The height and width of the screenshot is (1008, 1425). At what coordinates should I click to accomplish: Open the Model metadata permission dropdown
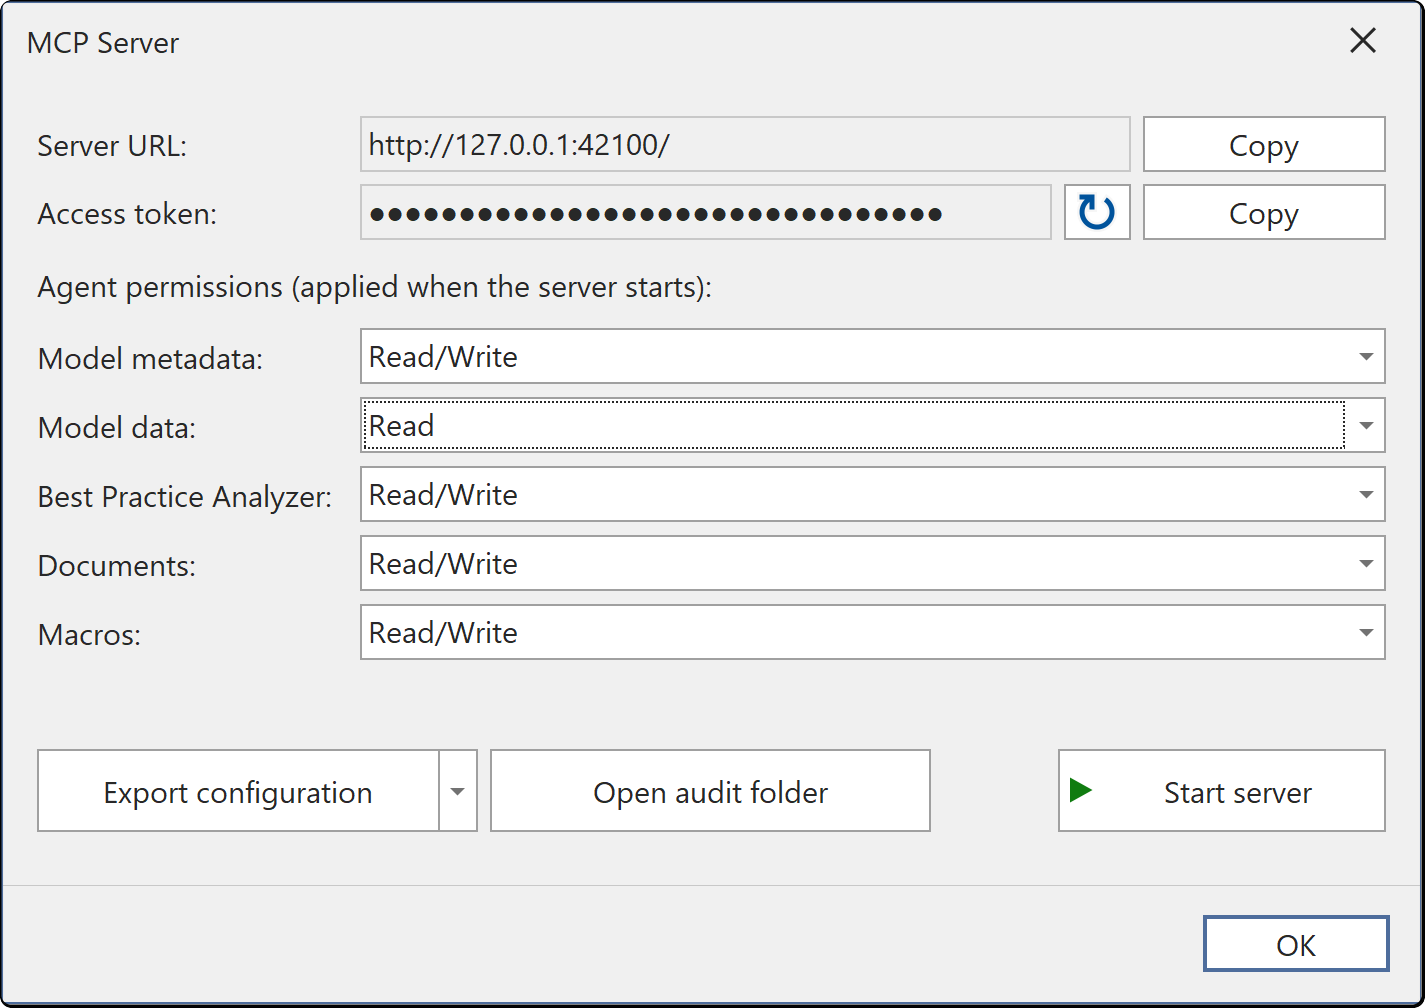[872, 356]
